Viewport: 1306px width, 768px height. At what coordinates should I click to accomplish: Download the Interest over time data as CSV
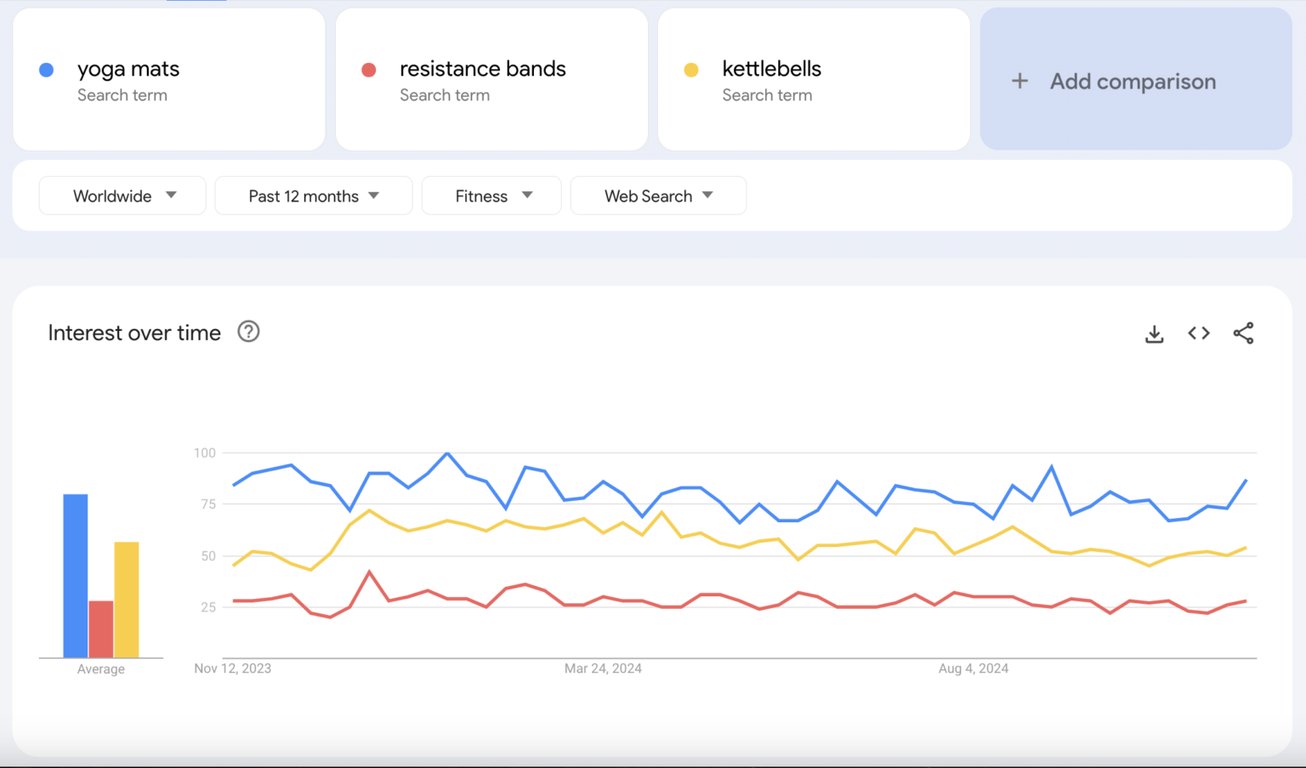[x=1154, y=333]
